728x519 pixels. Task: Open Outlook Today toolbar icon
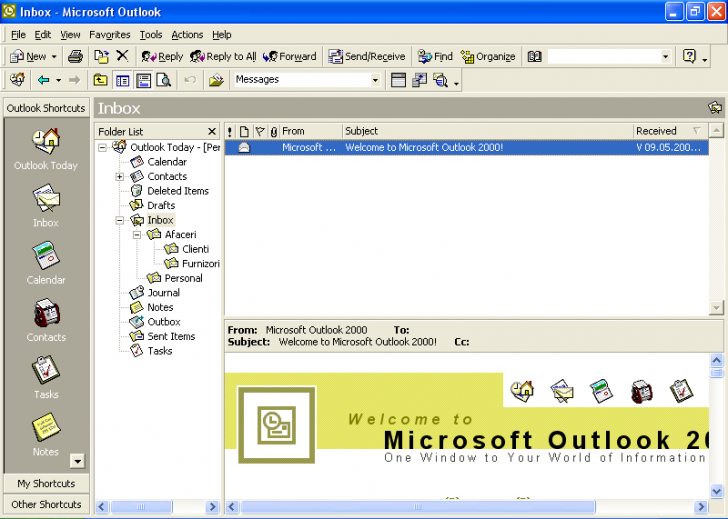[x=17, y=80]
